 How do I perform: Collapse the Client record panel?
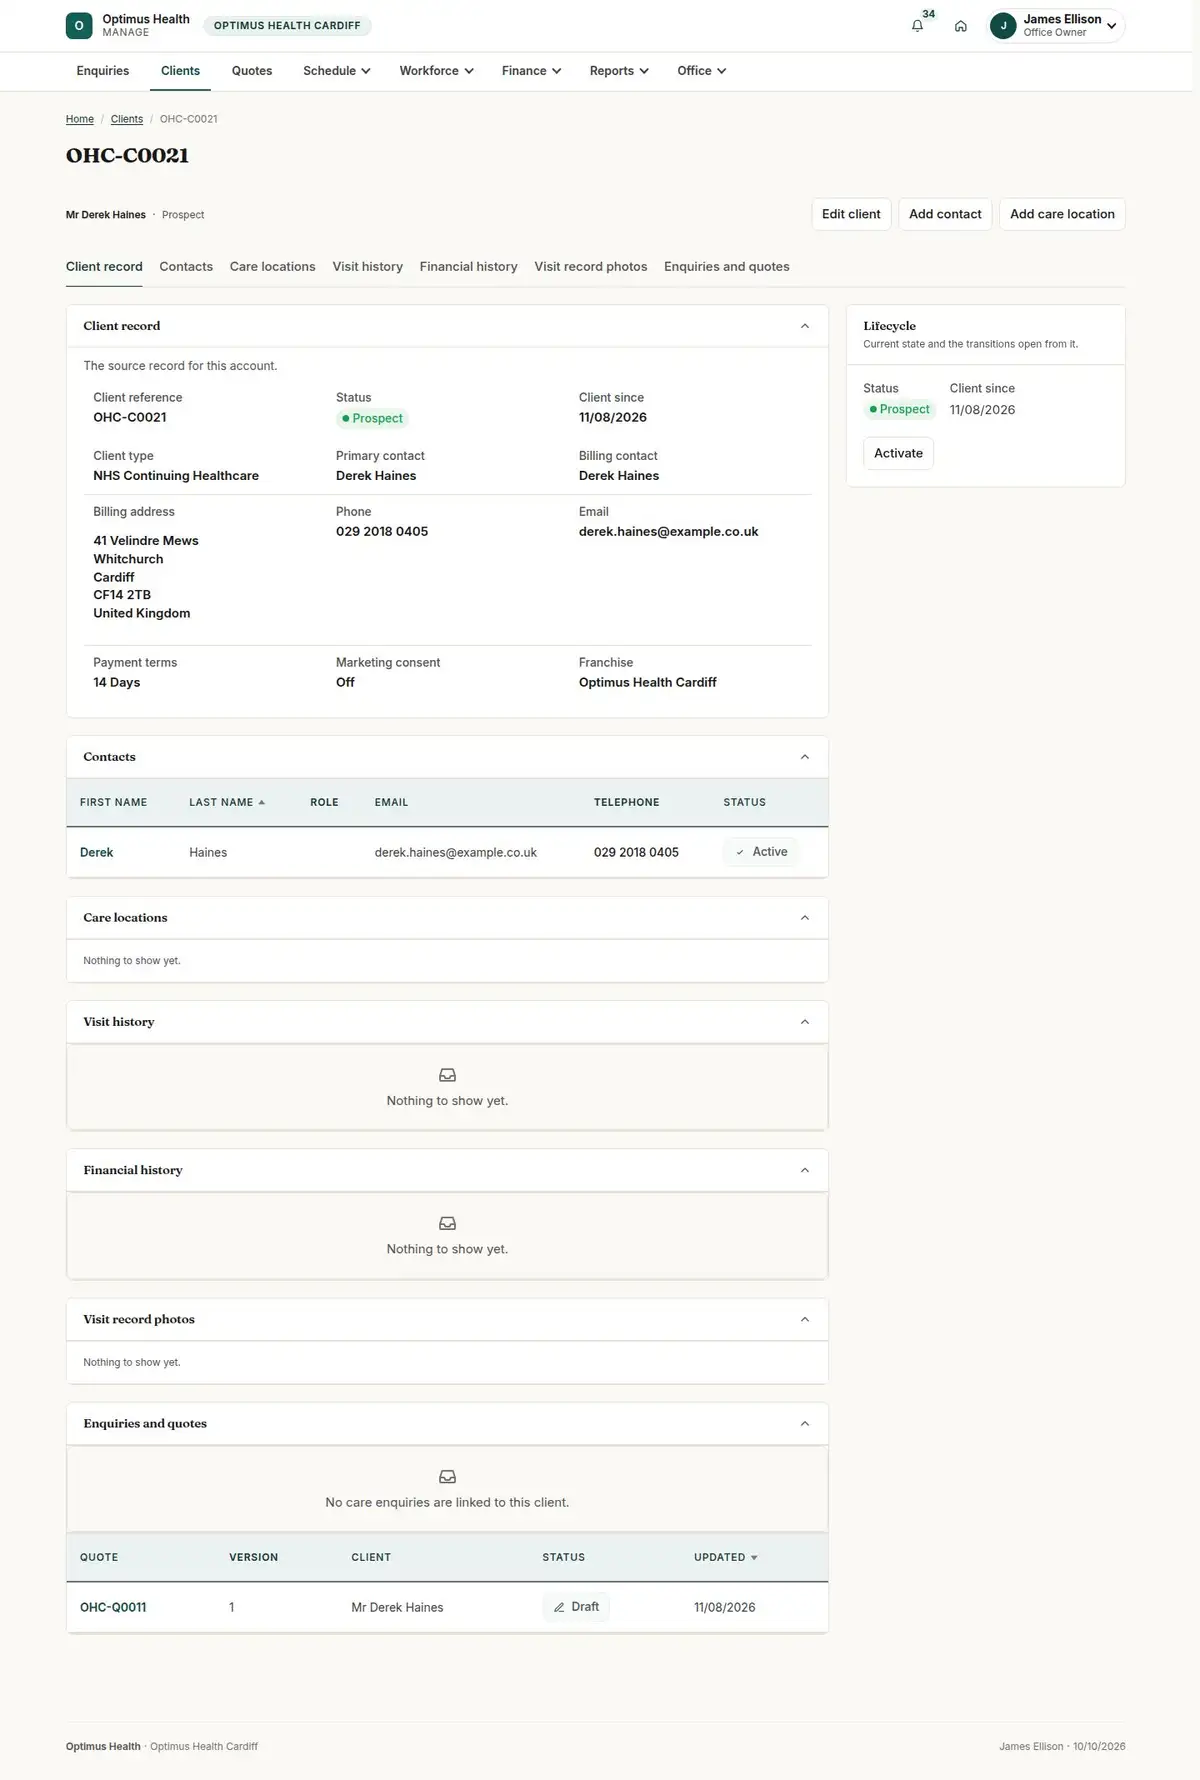[x=805, y=326]
